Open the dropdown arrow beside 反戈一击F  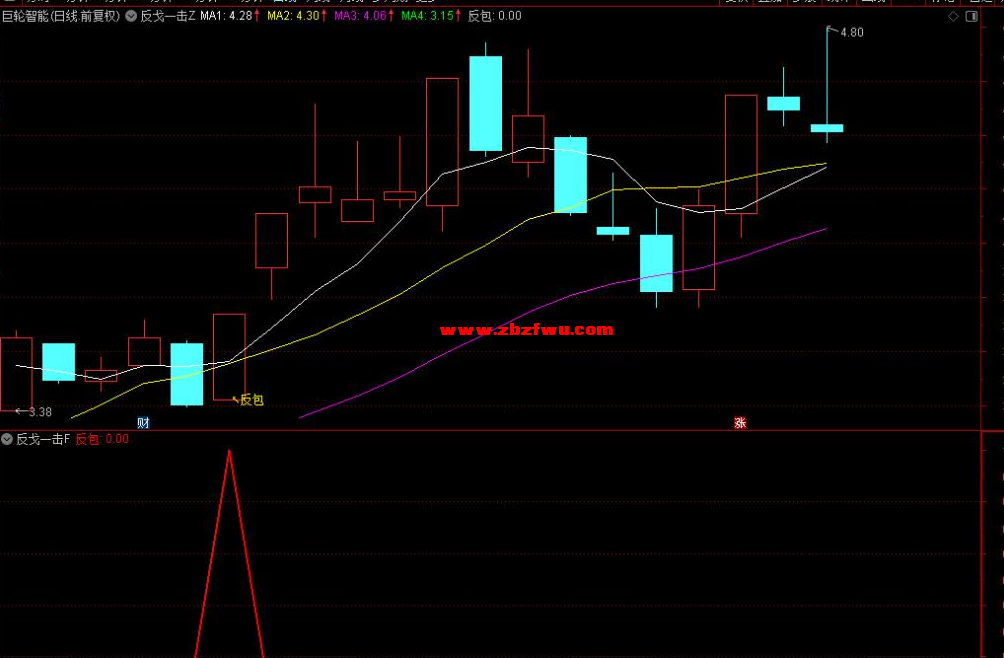(x=7, y=439)
